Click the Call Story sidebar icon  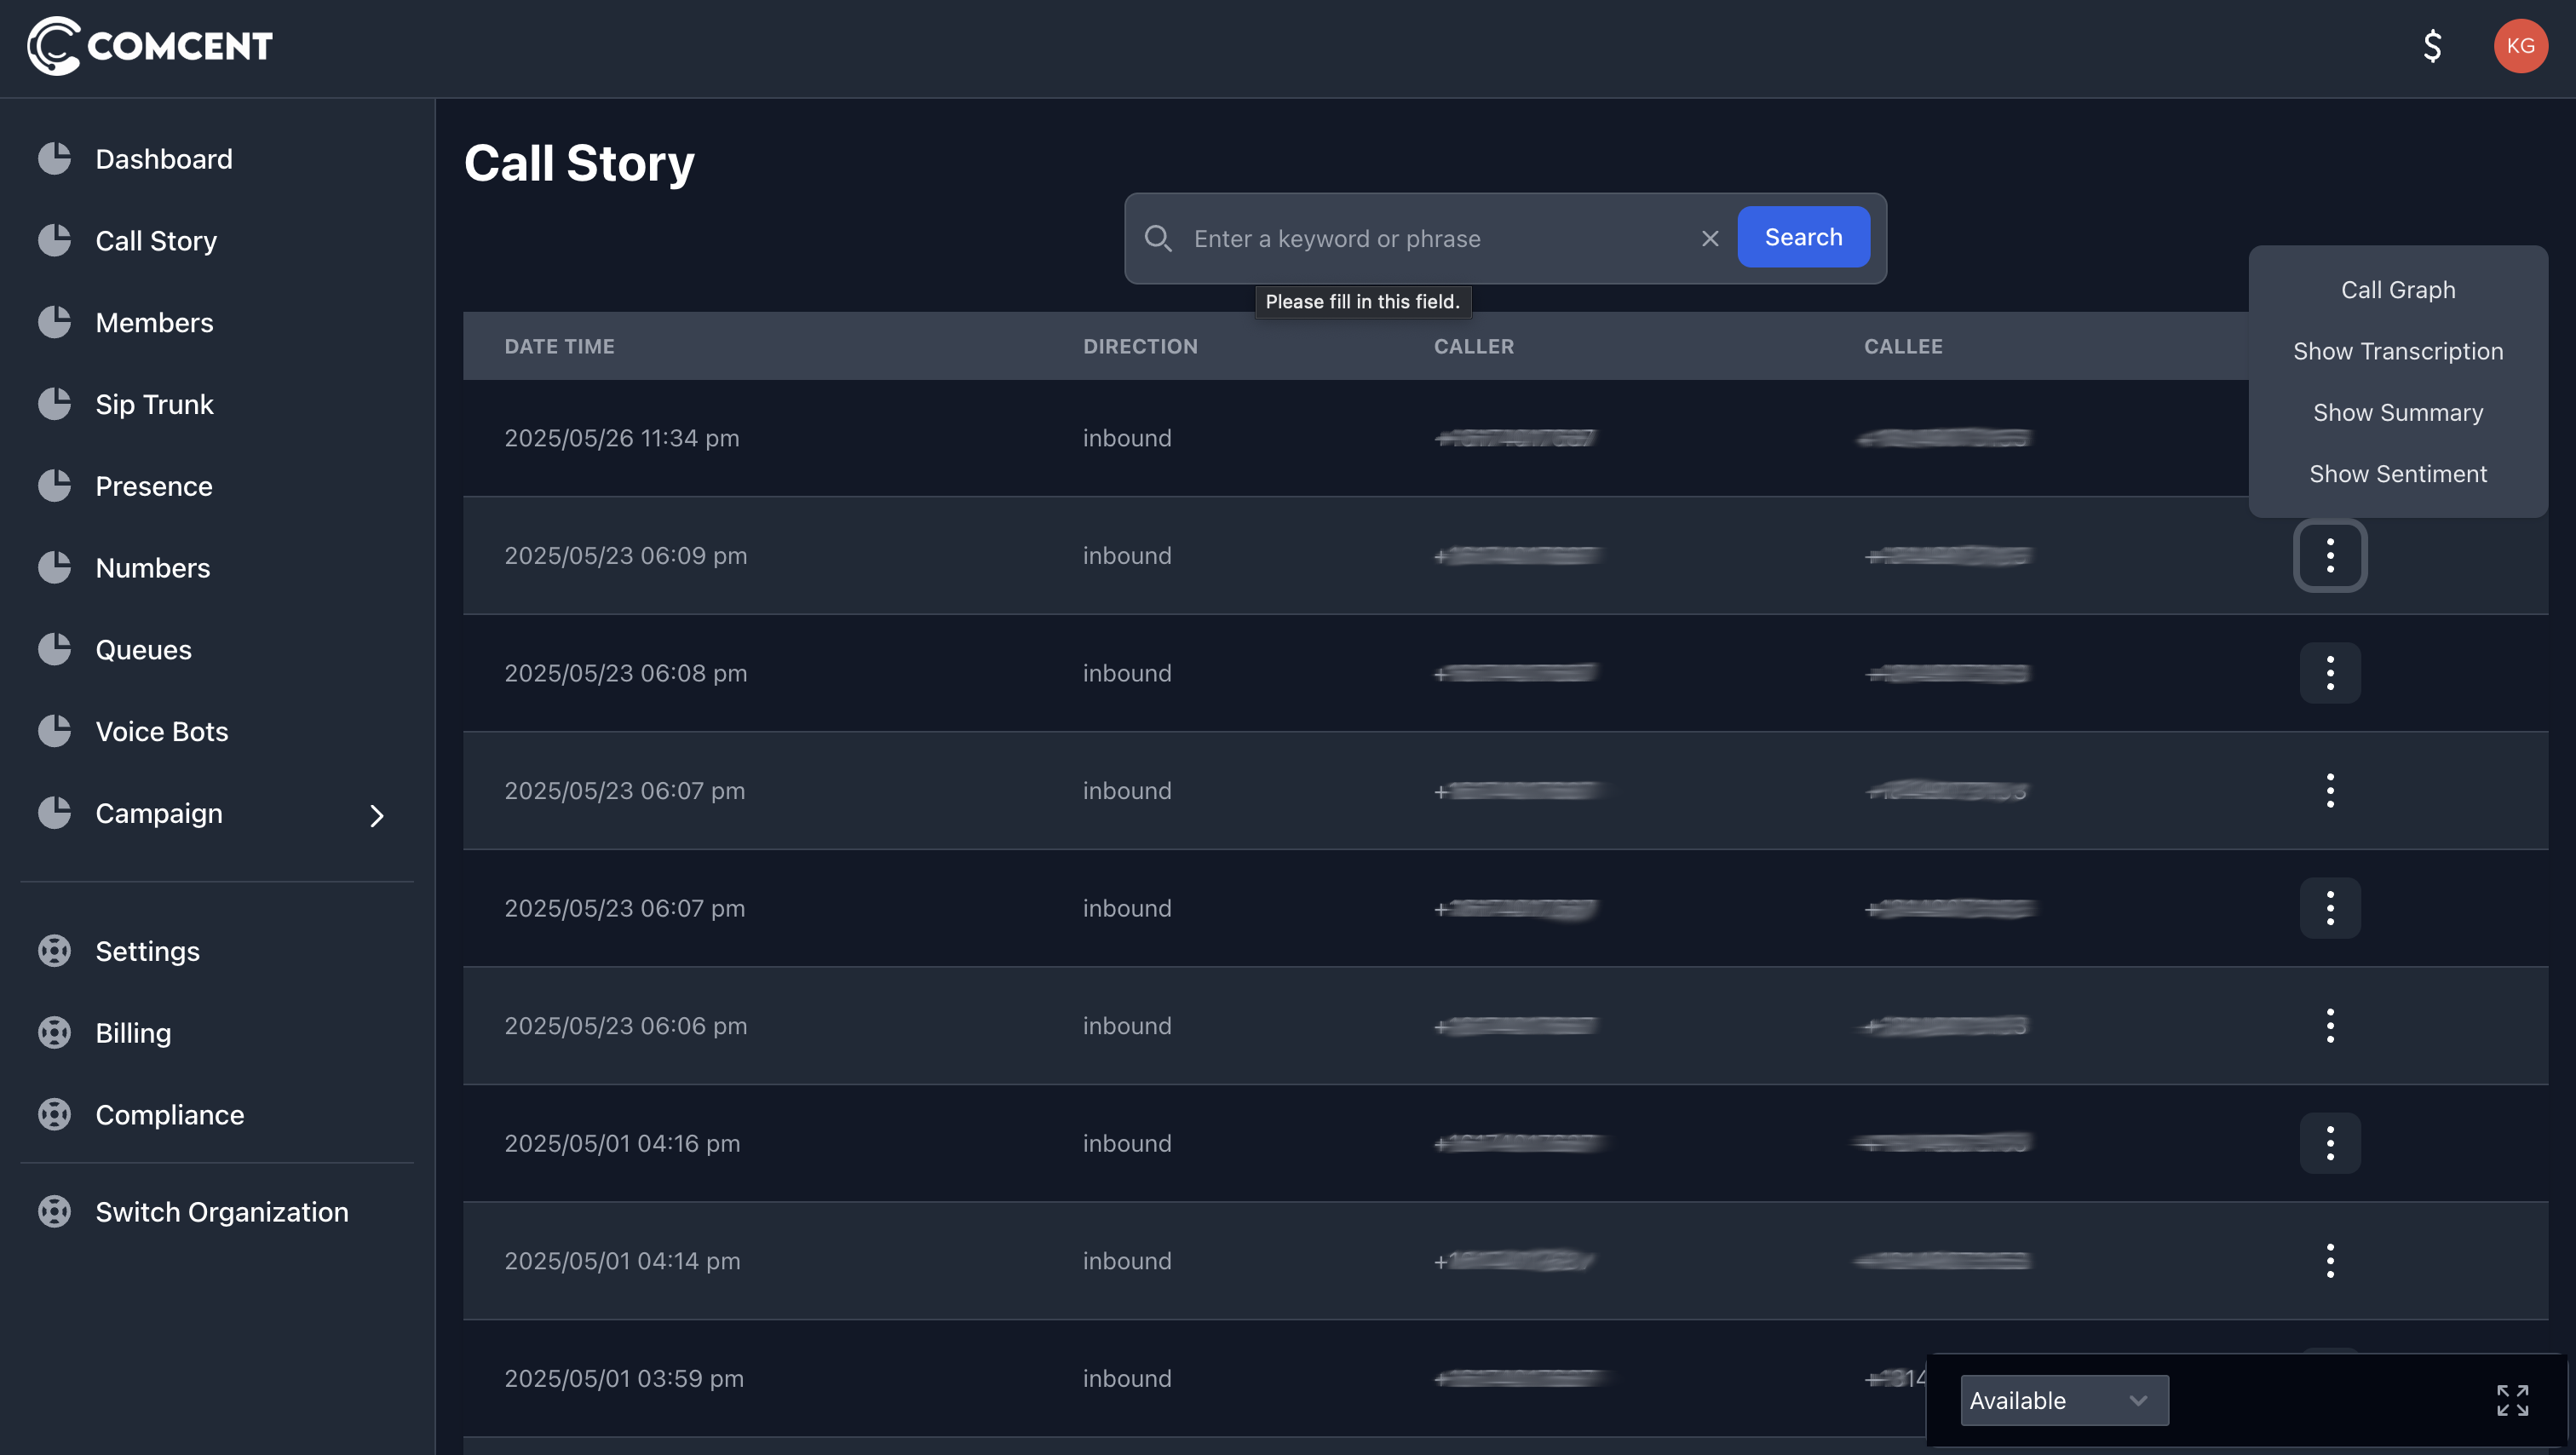[55, 240]
